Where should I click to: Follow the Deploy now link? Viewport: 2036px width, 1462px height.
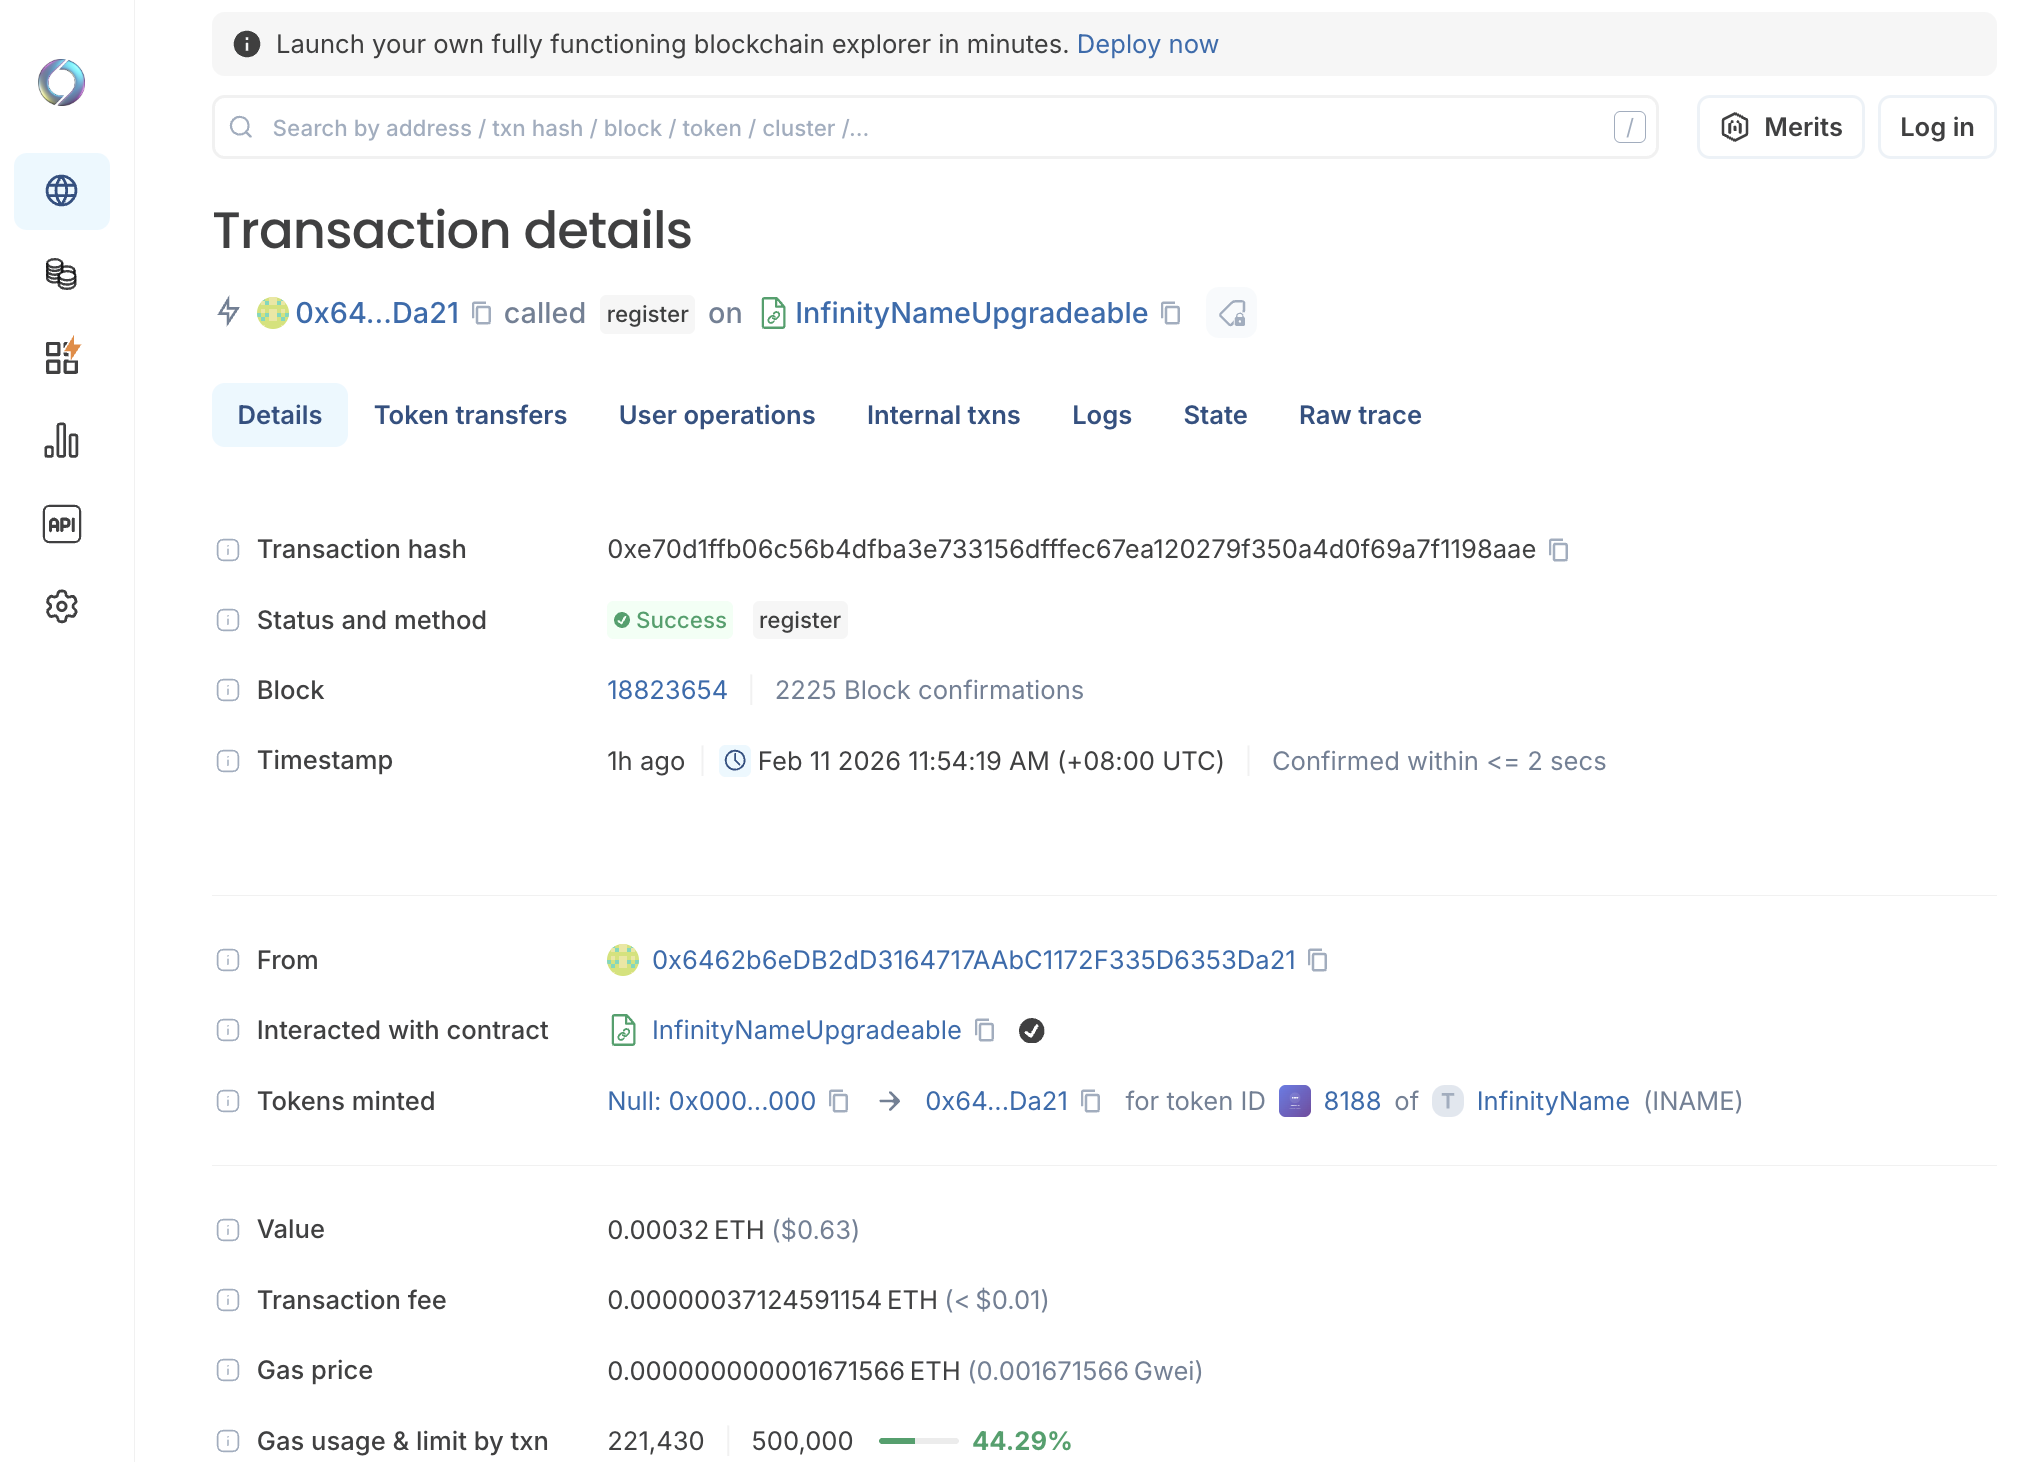click(x=1147, y=43)
